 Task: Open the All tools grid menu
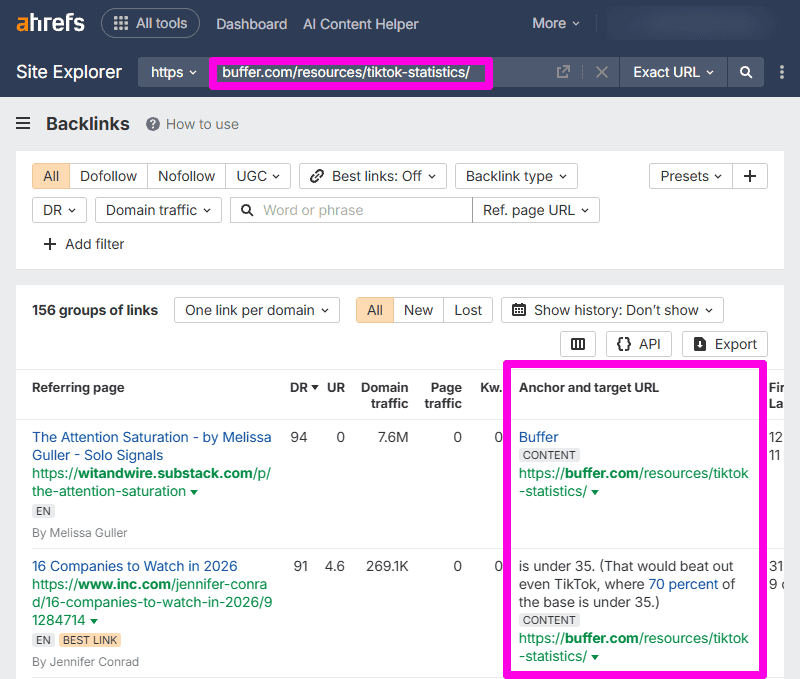point(151,23)
